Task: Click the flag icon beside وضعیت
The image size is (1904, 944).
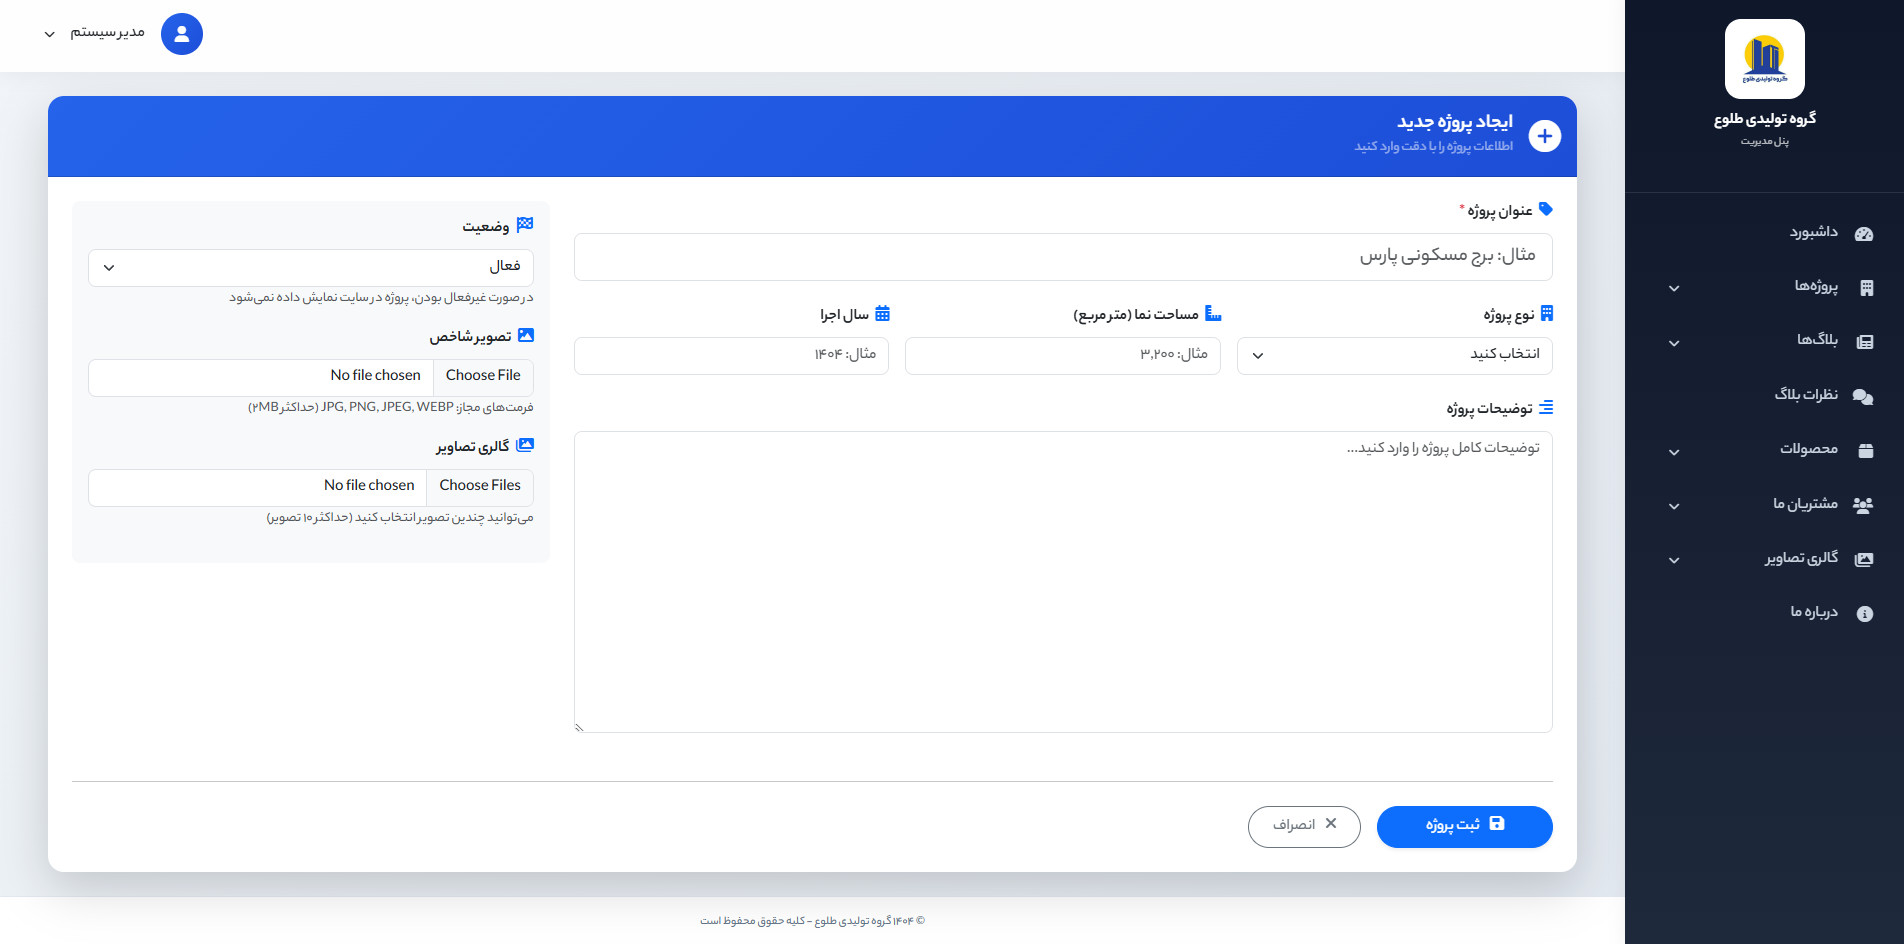Action: point(525,225)
